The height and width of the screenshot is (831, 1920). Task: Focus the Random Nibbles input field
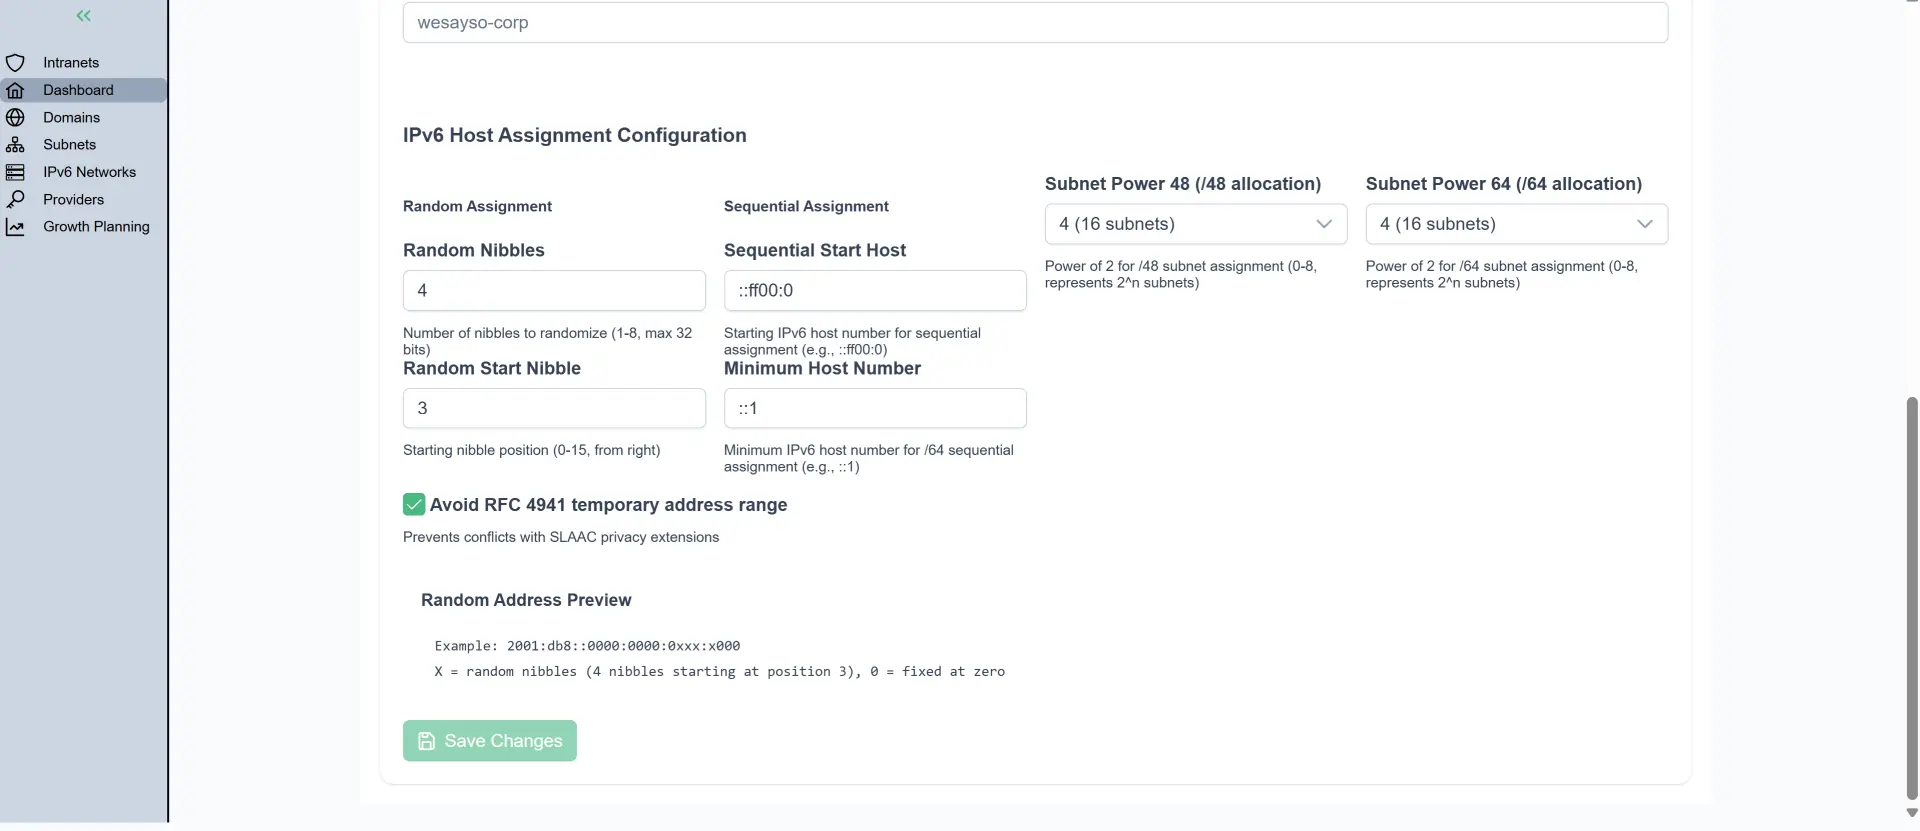tap(554, 291)
